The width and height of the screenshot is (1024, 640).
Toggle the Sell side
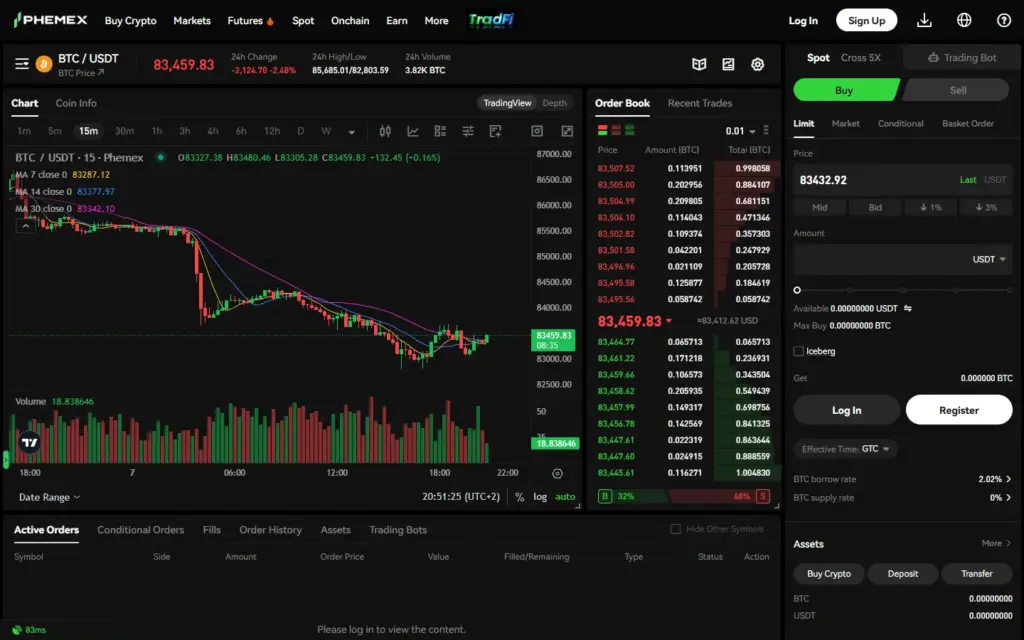pyautogui.click(x=957, y=90)
